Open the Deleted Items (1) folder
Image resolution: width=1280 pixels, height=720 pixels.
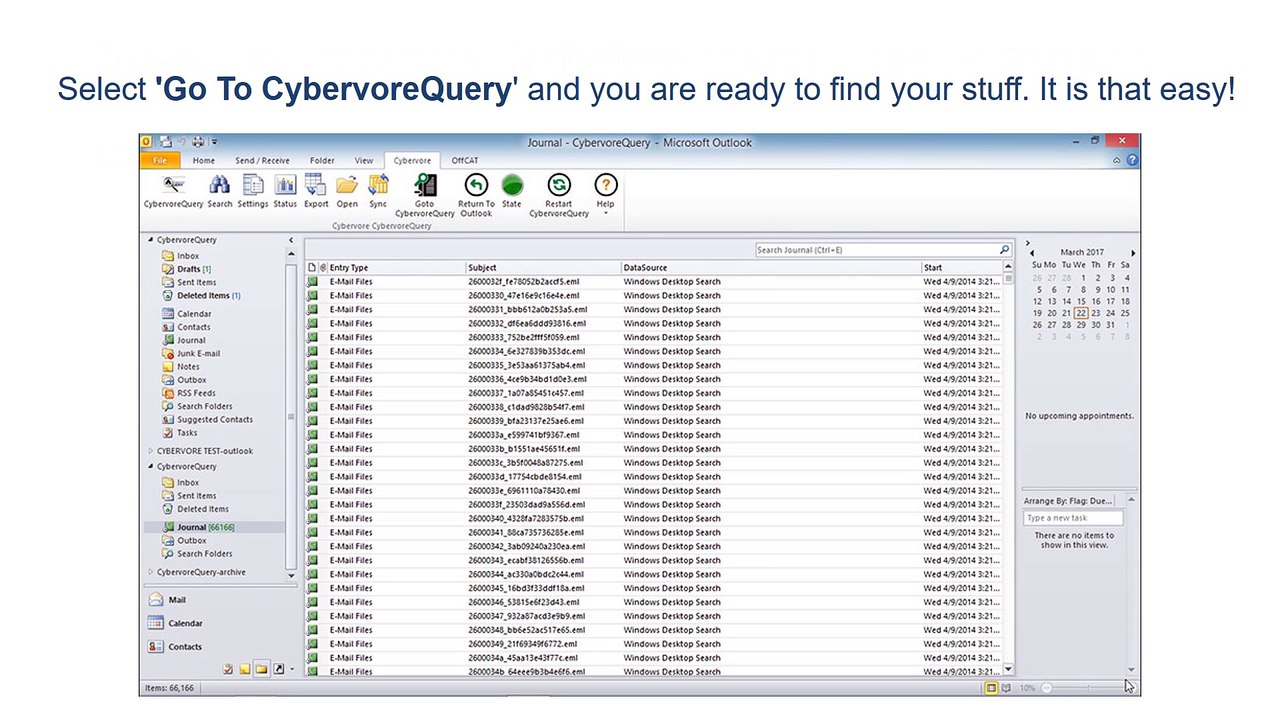pyautogui.click(x=201, y=296)
